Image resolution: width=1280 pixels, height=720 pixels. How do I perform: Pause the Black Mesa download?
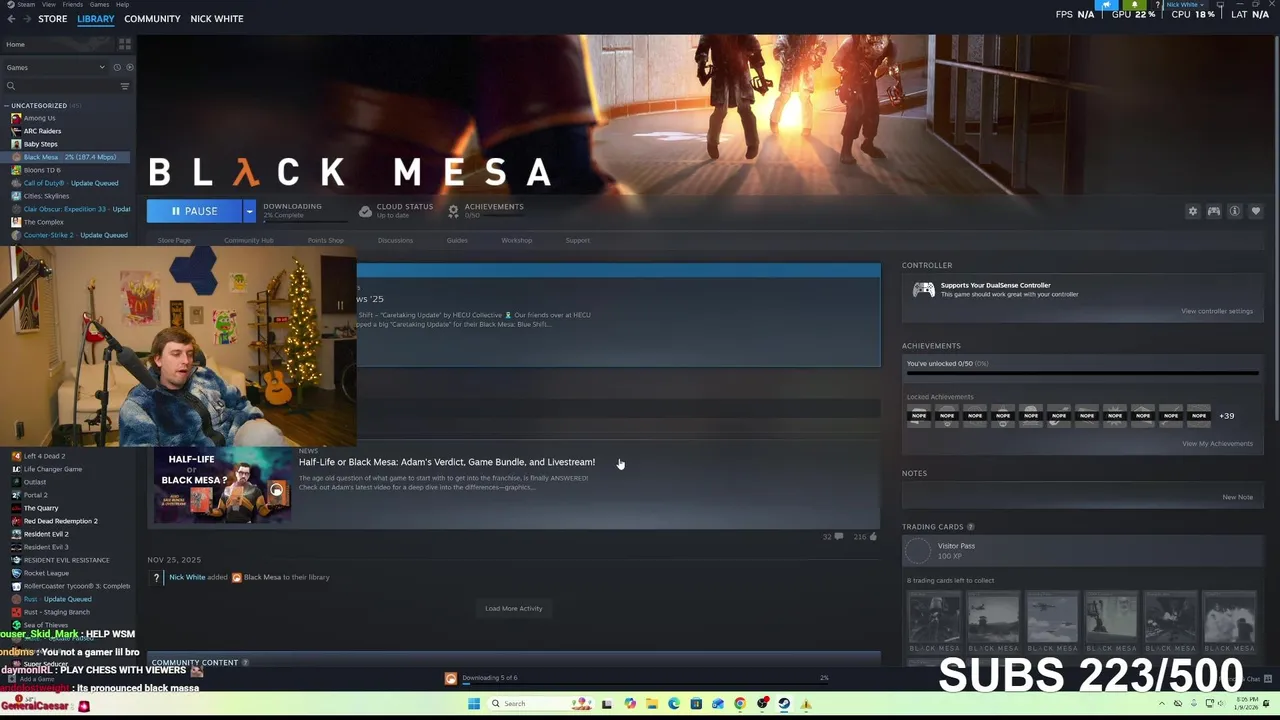click(x=194, y=211)
